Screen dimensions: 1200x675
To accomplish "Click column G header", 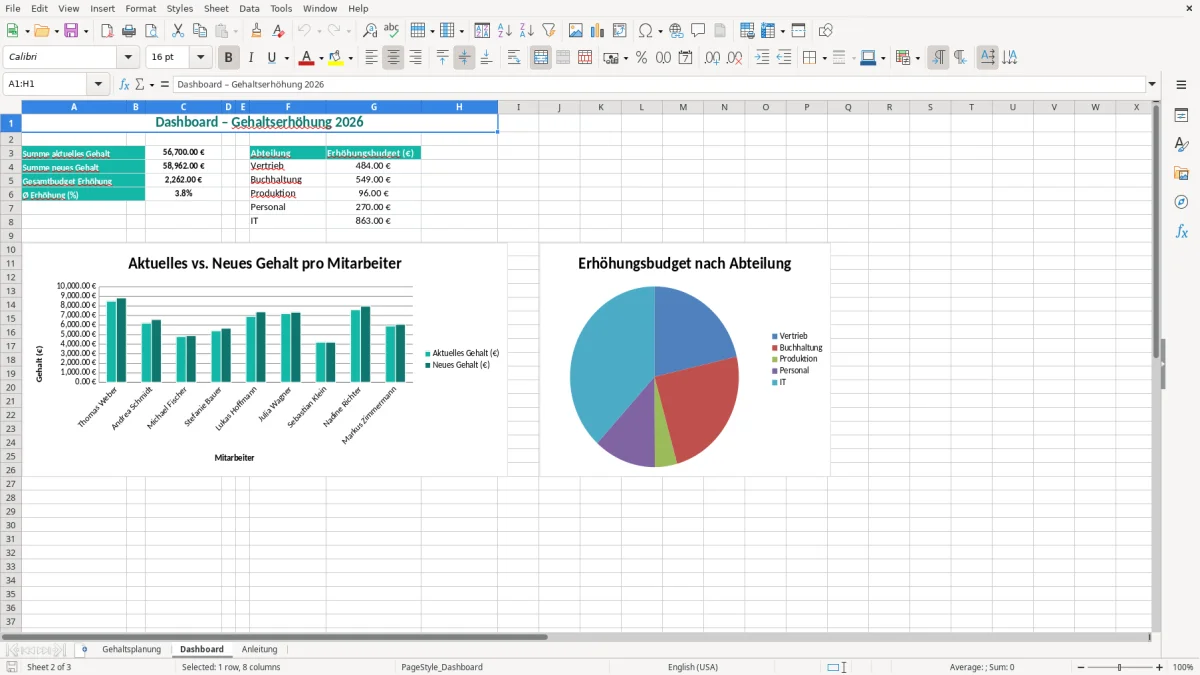I will click(x=374, y=107).
